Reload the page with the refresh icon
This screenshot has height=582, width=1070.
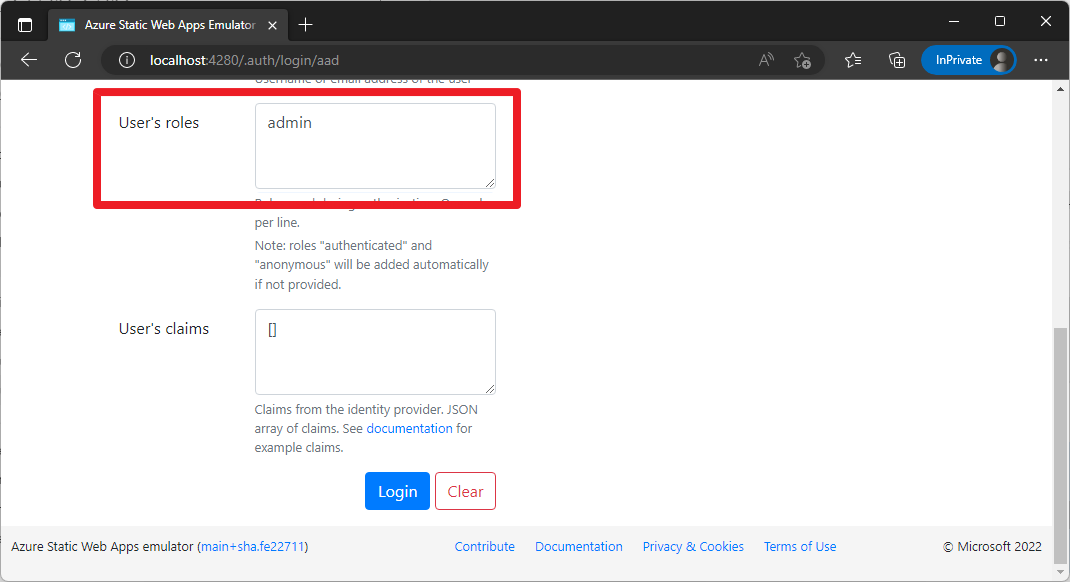[x=73, y=60]
